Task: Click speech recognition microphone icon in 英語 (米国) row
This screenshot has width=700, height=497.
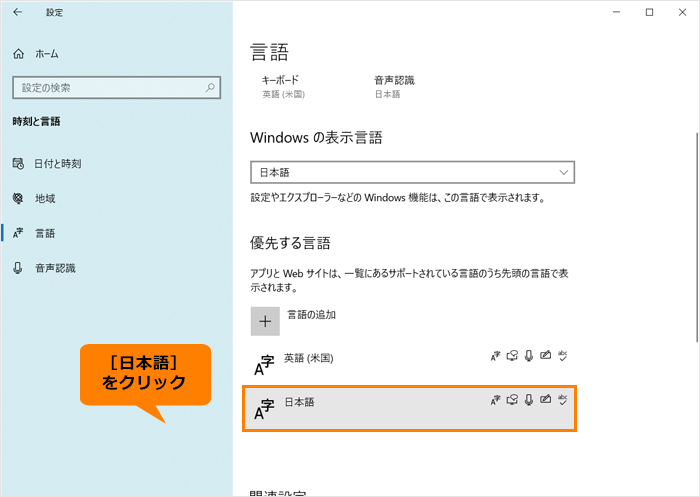Action: (529, 356)
